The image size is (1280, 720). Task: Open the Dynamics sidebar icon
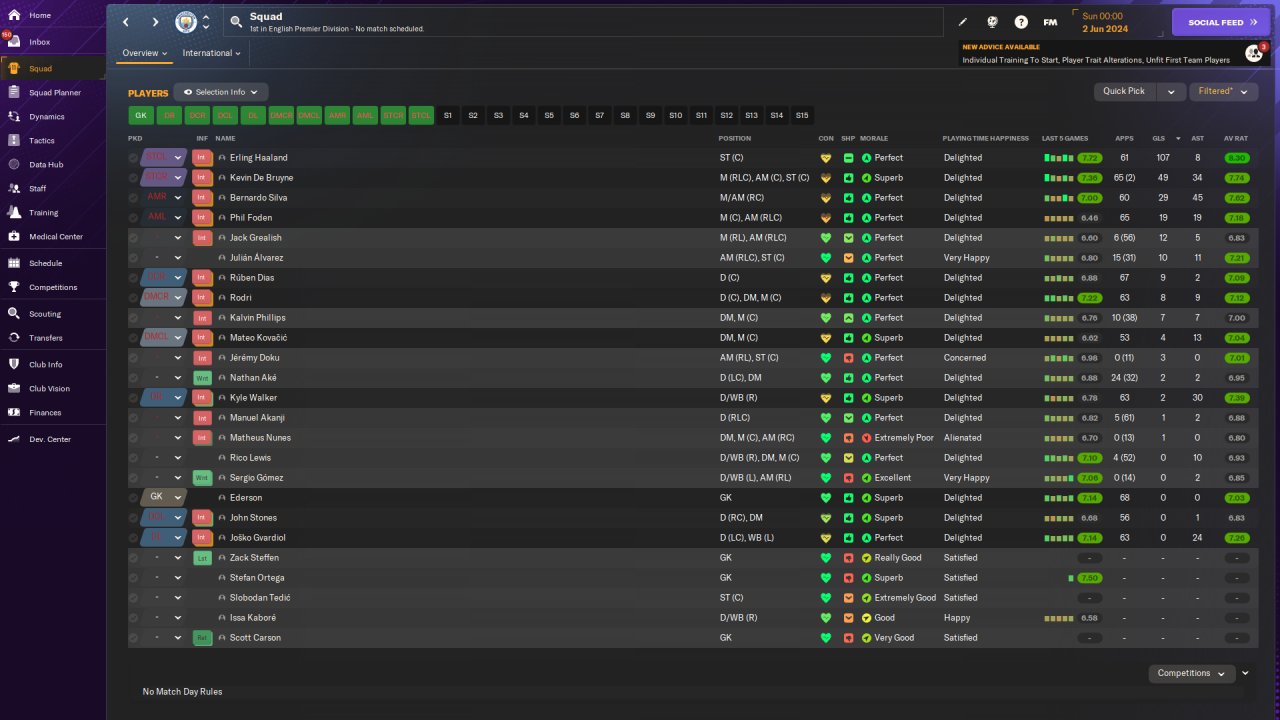[14, 117]
